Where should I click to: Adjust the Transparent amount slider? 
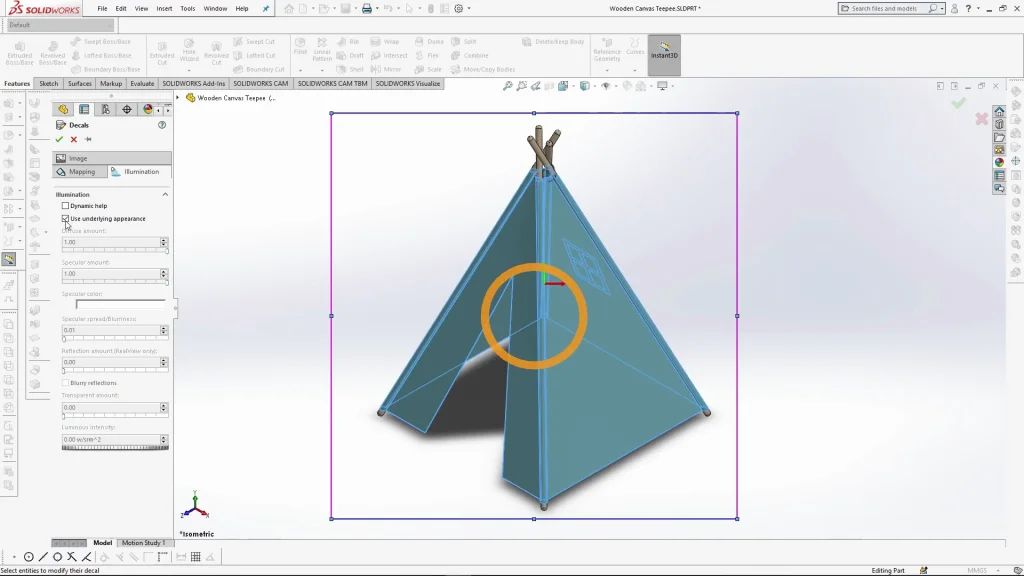click(x=112, y=414)
